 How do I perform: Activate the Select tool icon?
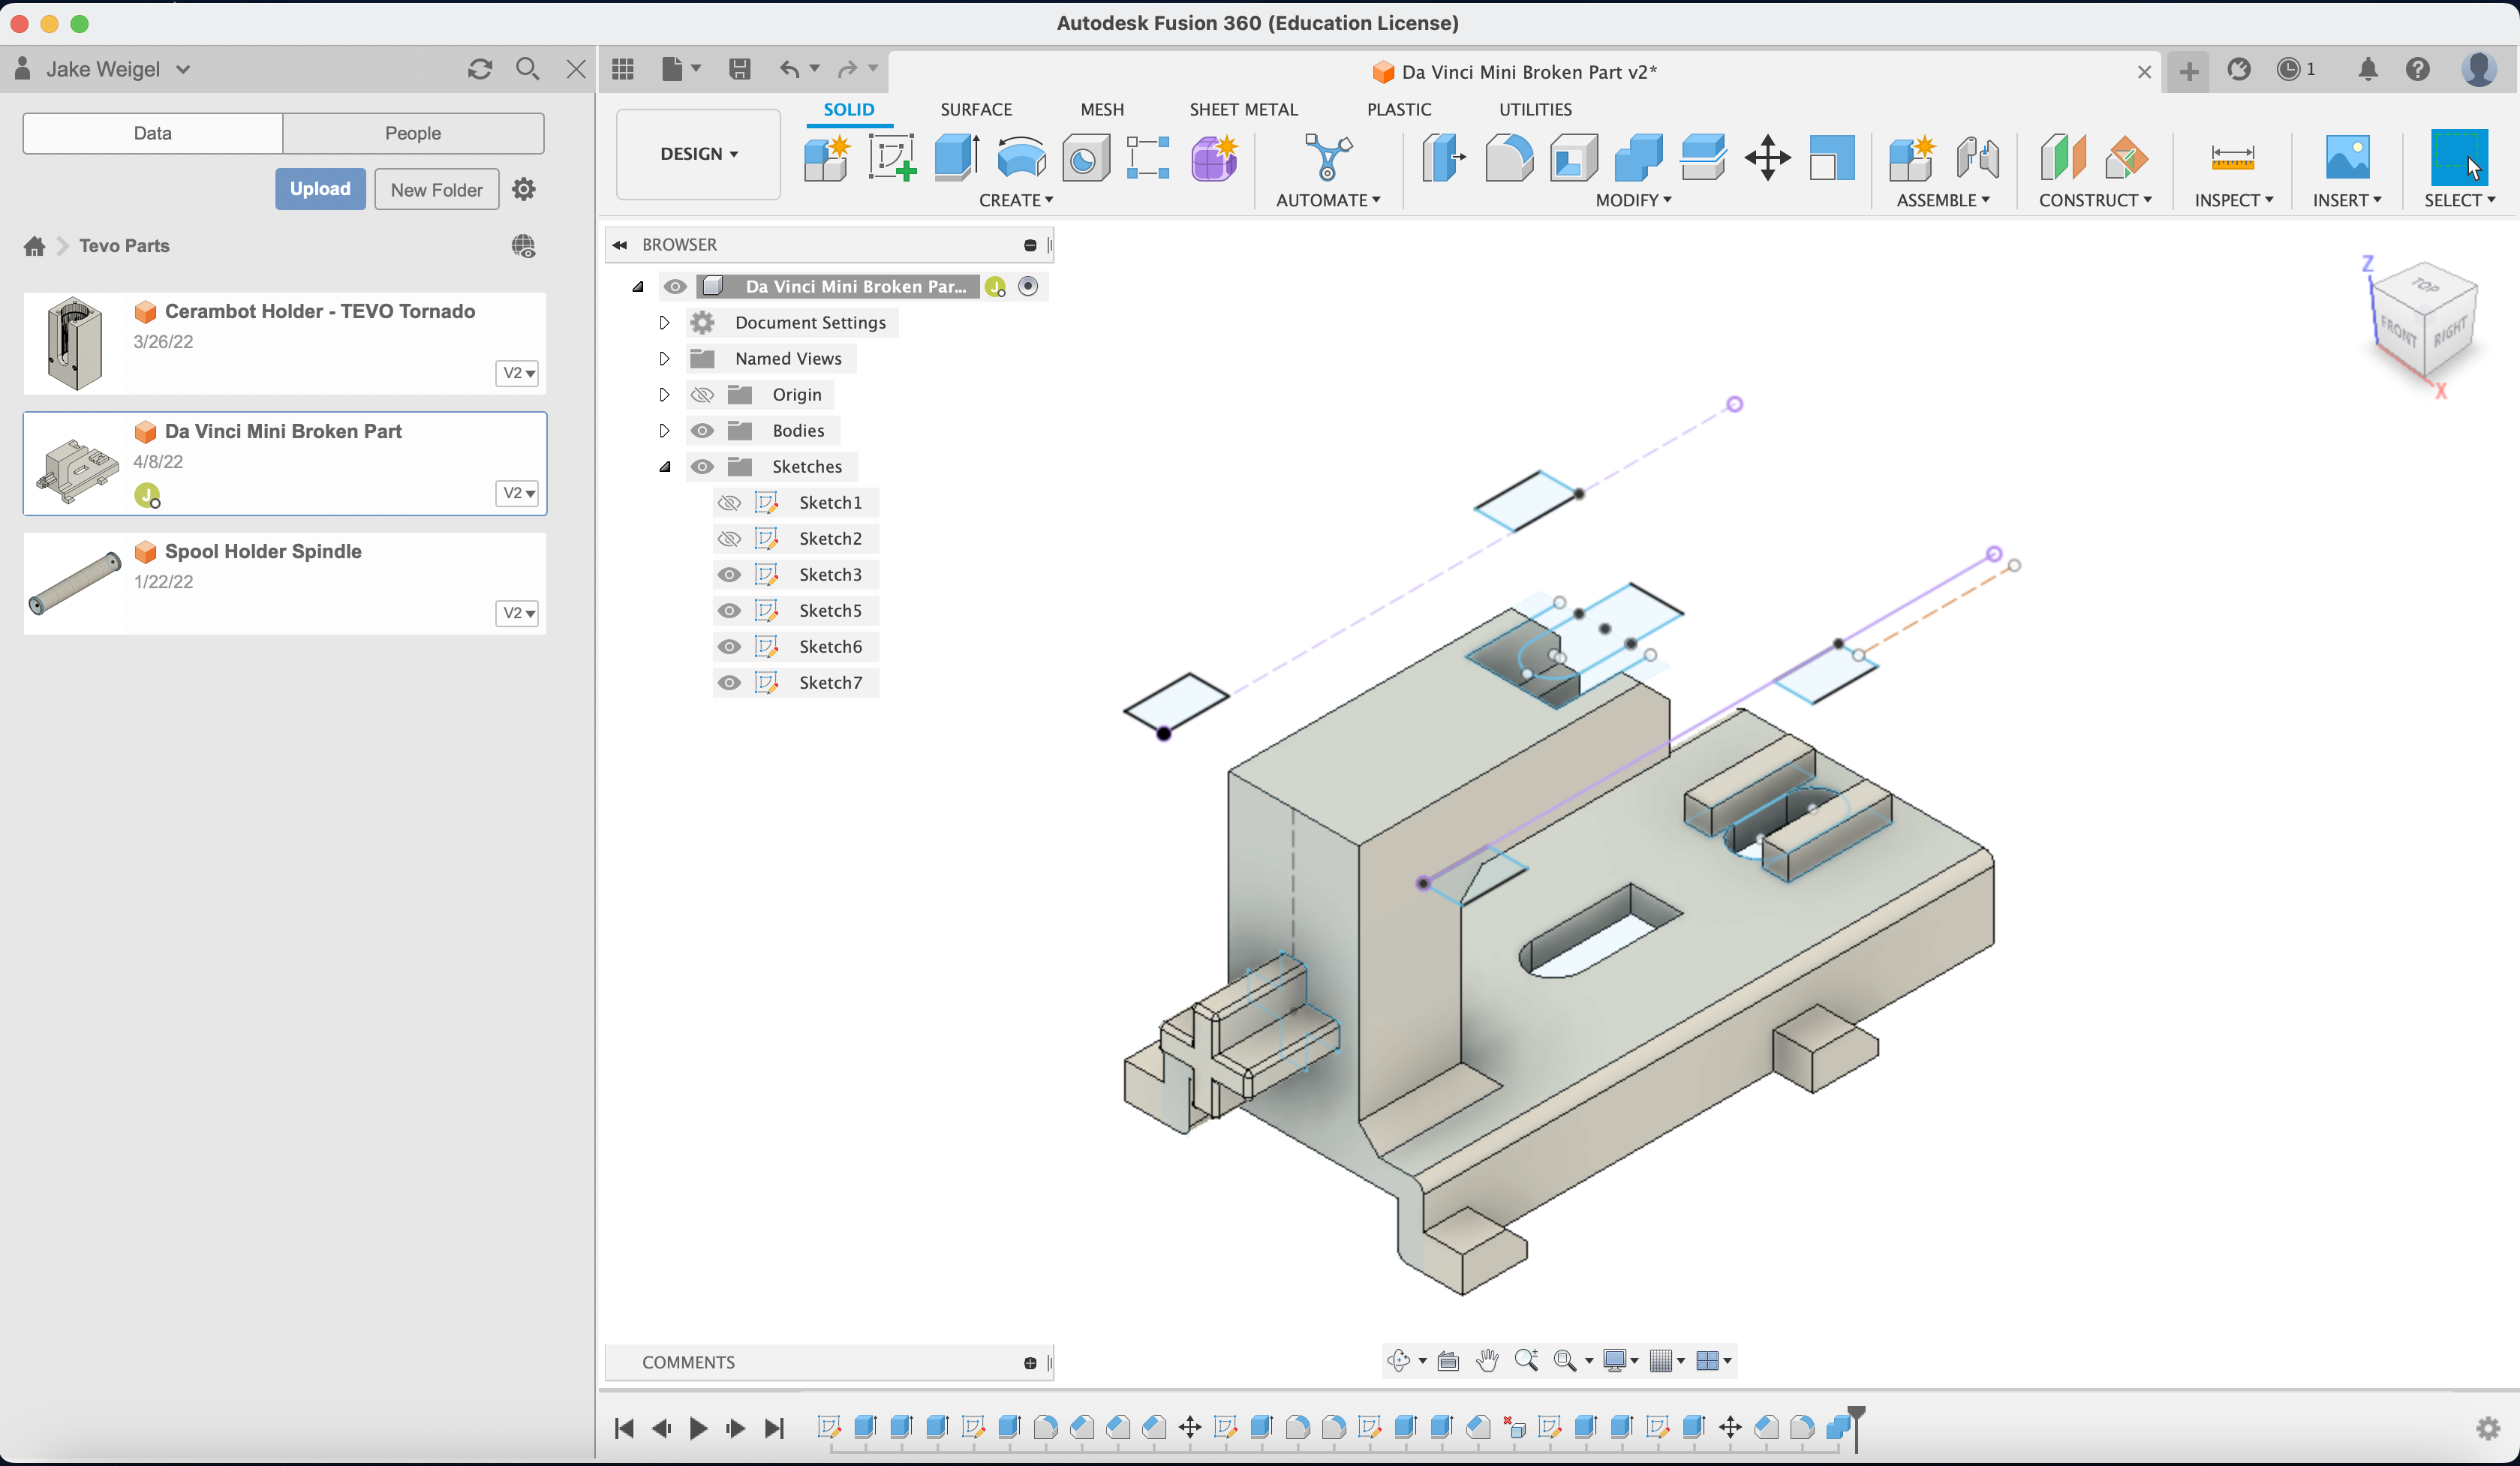click(x=2459, y=158)
